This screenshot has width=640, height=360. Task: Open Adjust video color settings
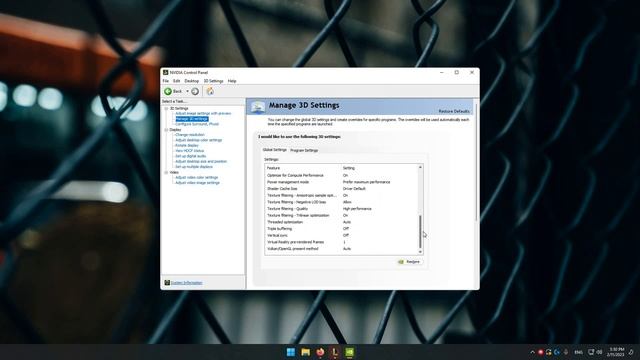click(x=197, y=178)
